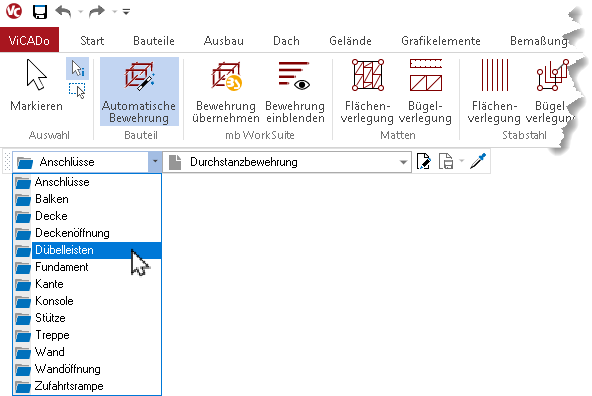Open the undo history dropdown arrow
592x396 pixels.
[x=80, y=12]
